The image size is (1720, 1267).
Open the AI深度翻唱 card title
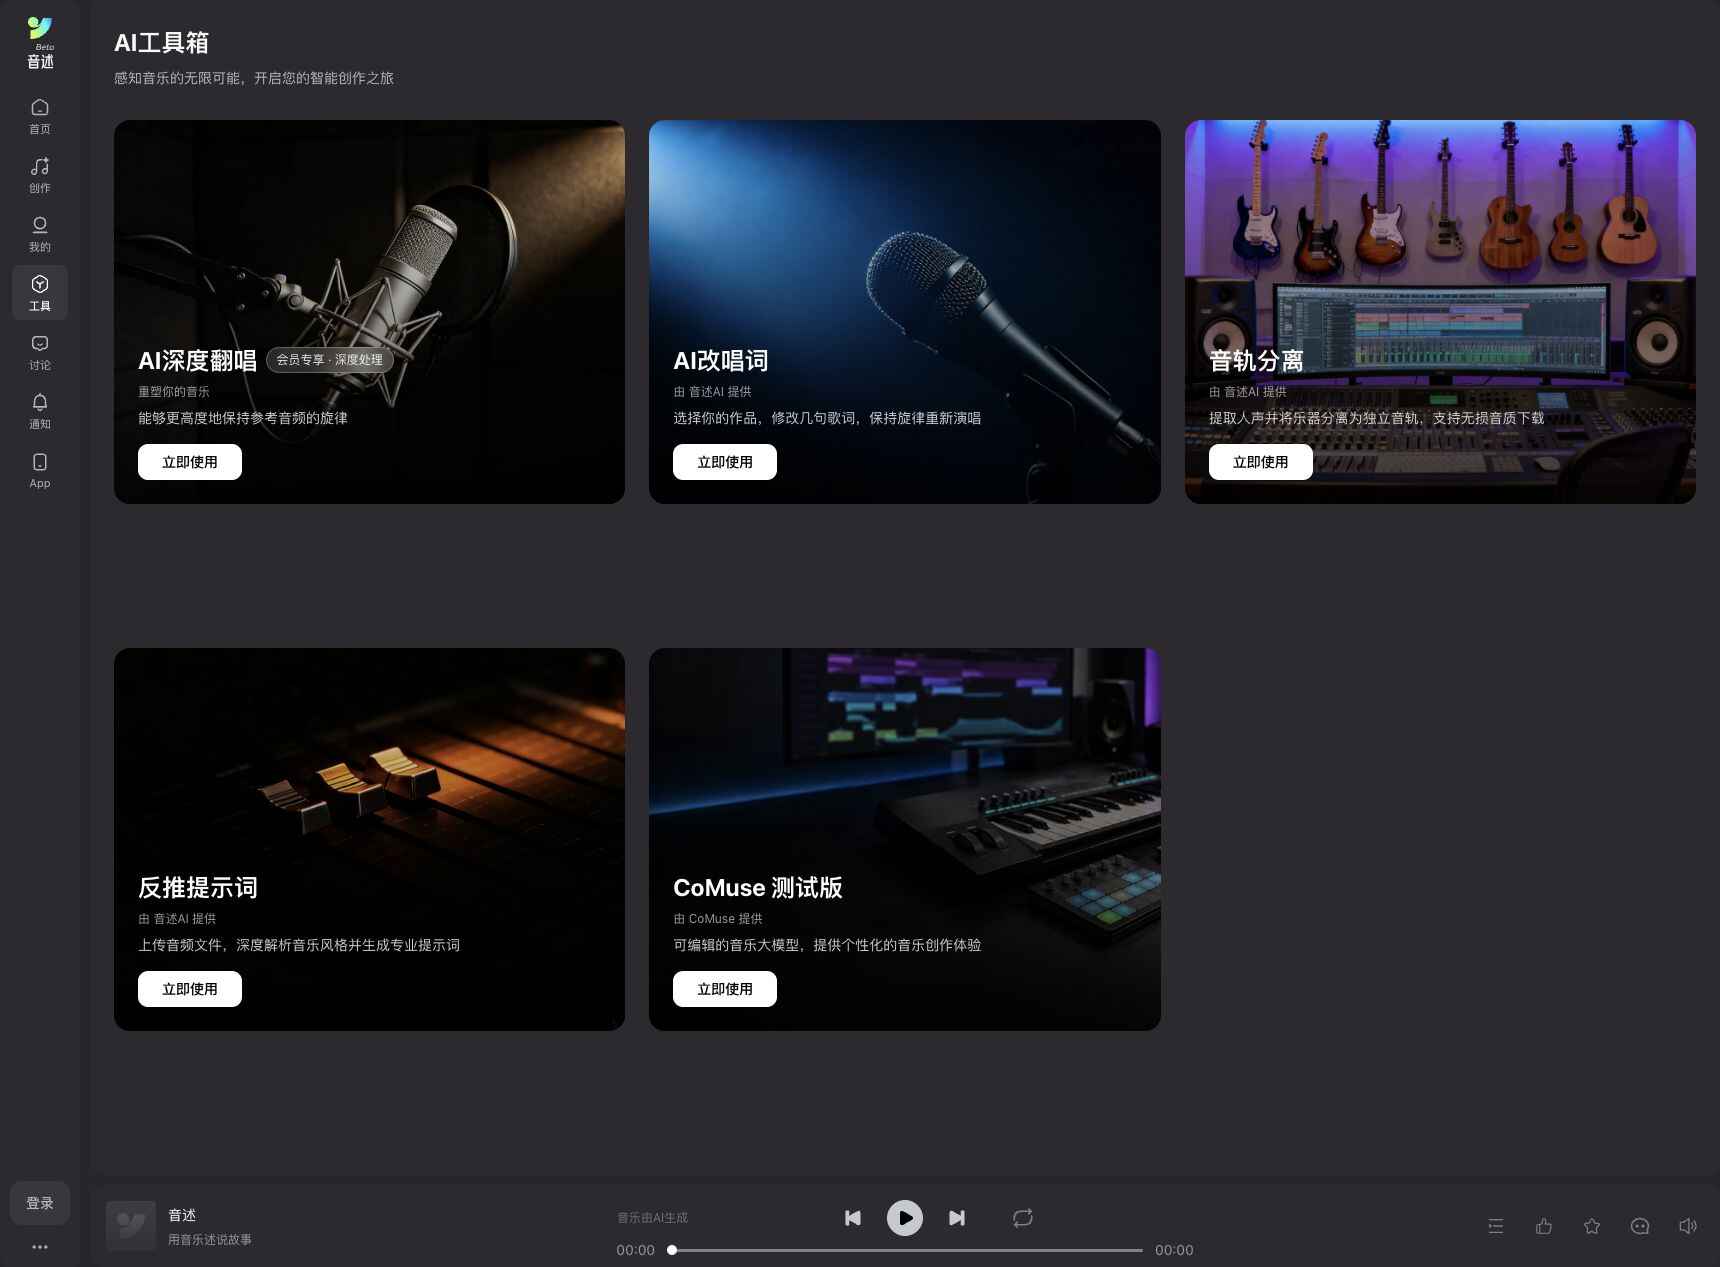(197, 360)
